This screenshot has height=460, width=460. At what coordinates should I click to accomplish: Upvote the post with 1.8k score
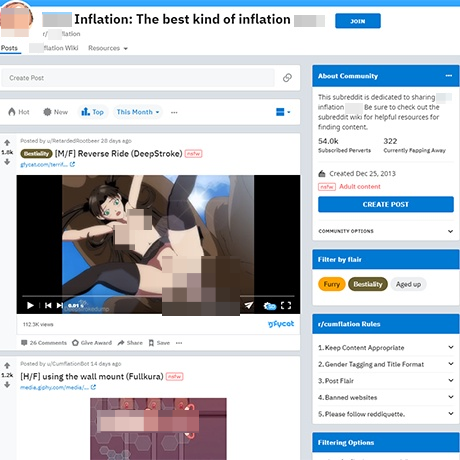point(7,143)
